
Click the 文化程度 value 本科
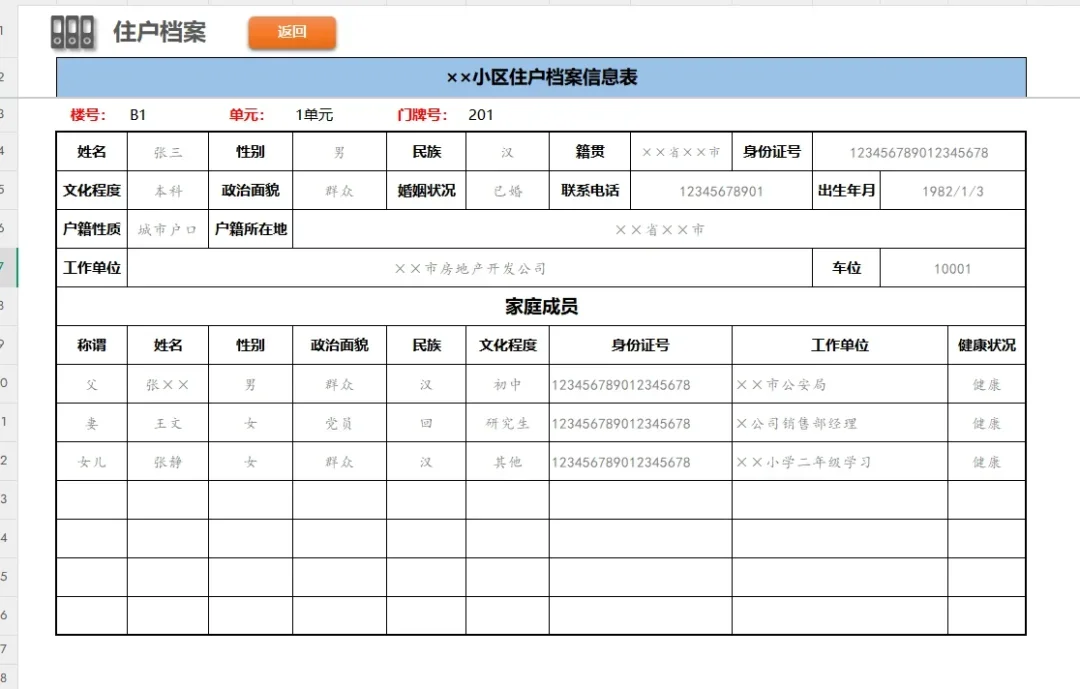tap(168, 191)
